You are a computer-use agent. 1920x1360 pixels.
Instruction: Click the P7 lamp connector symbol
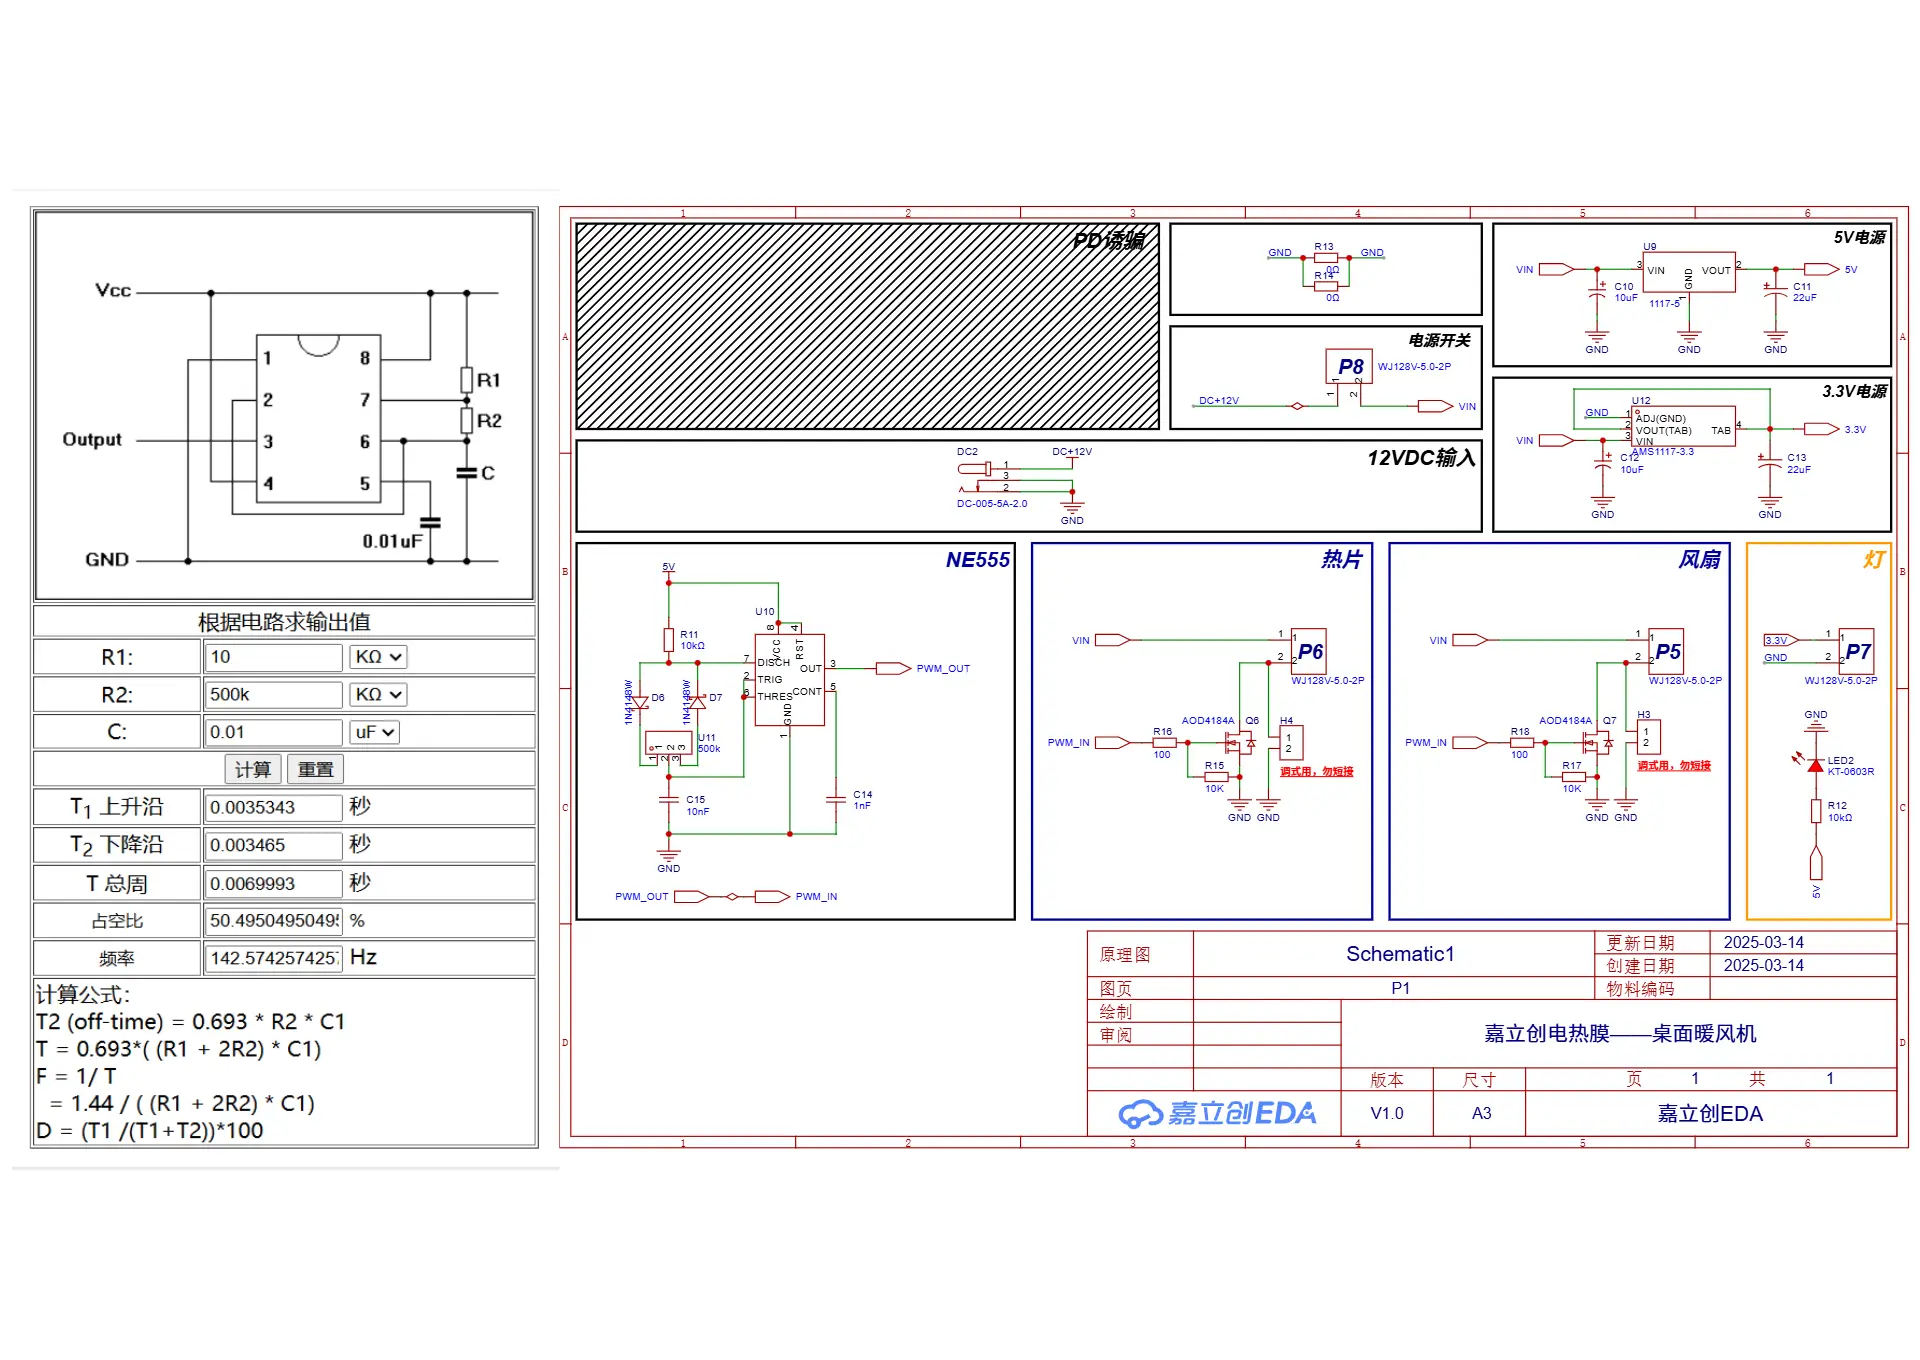(x=1857, y=652)
